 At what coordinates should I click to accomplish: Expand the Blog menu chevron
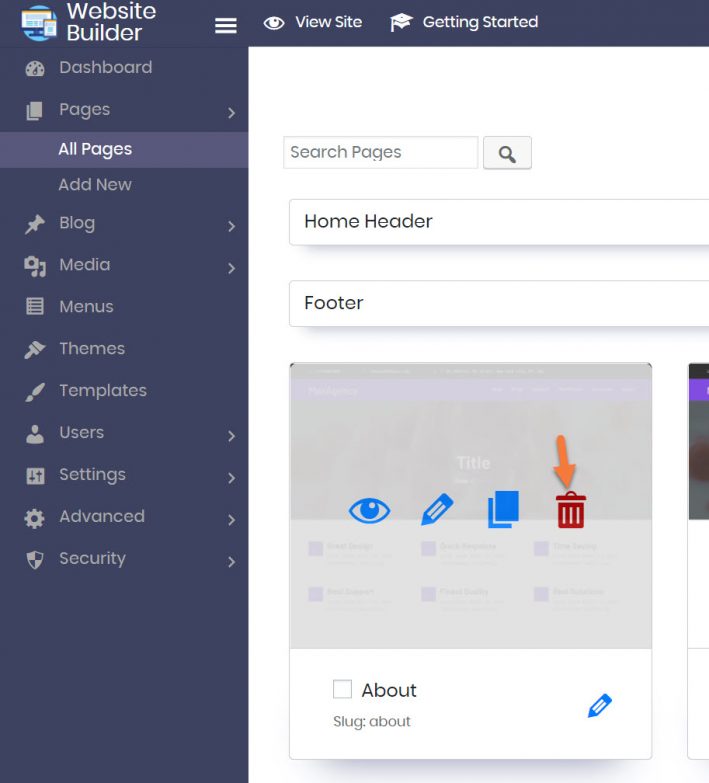click(231, 226)
